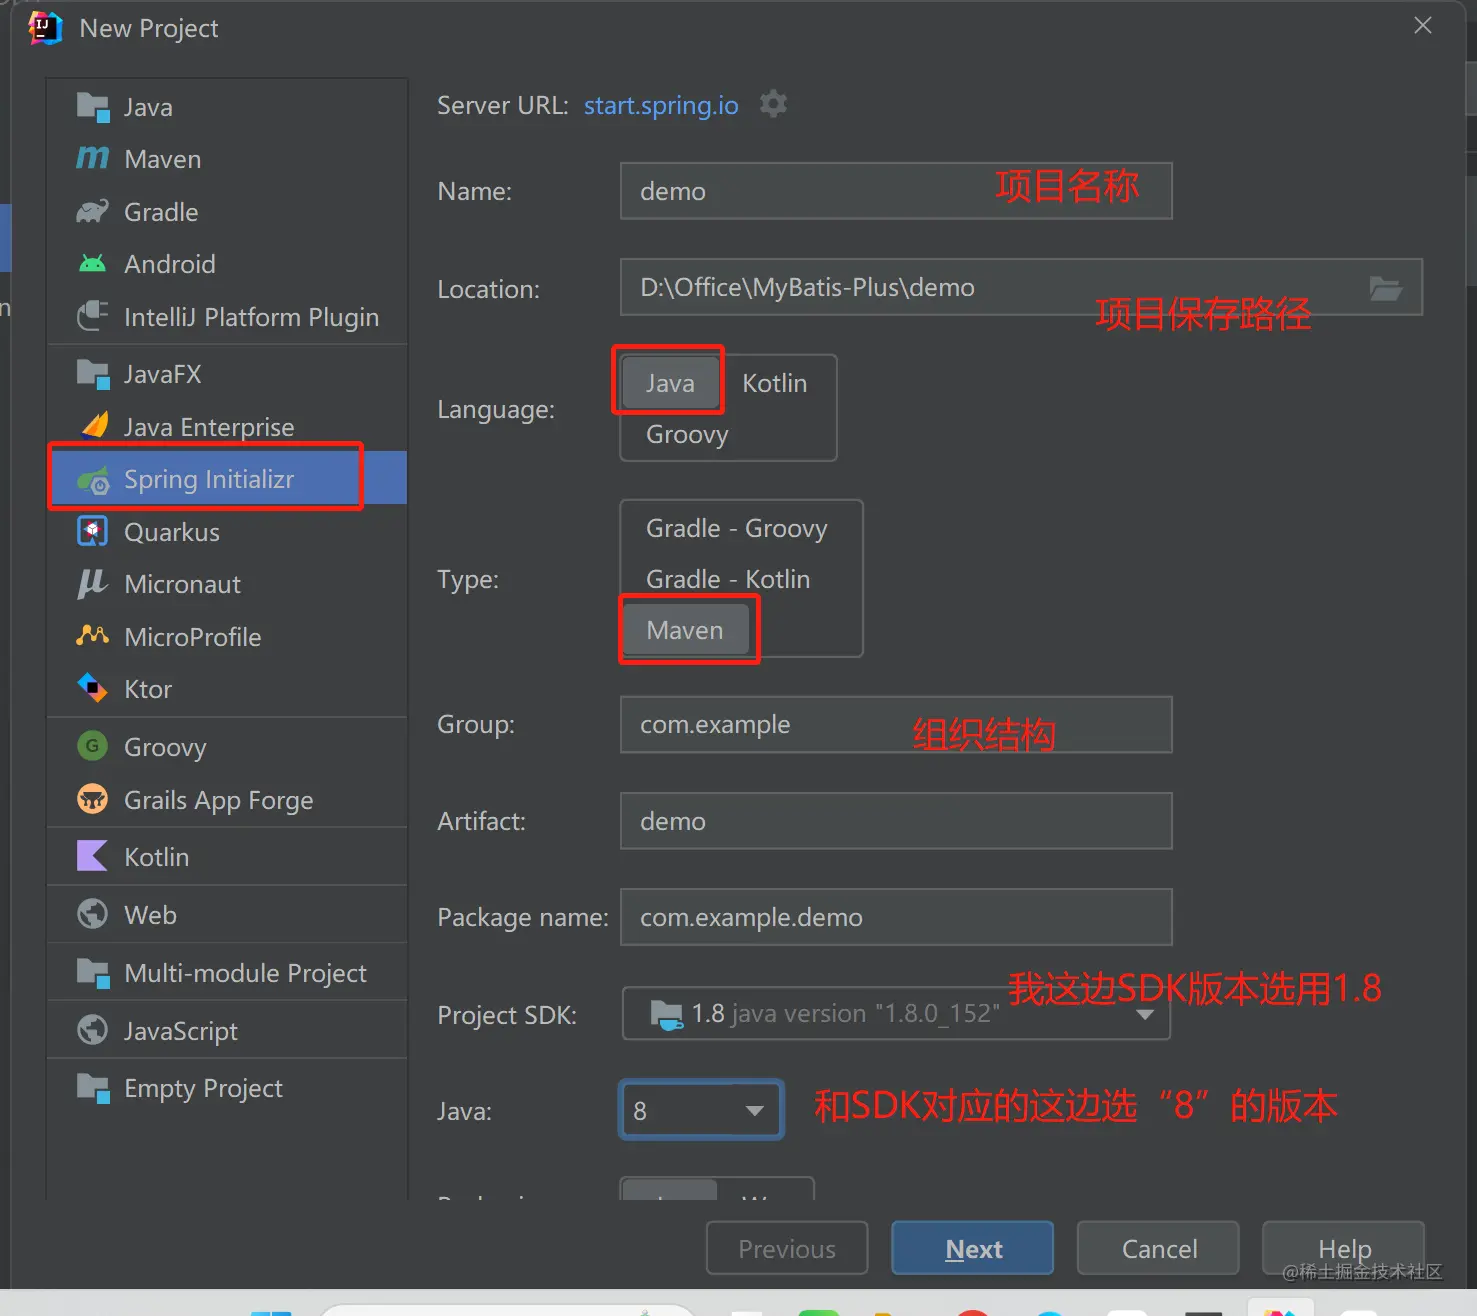This screenshot has height=1316, width=1477.
Task: Open the Java version dropdown
Action: click(x=701, y=1110)
